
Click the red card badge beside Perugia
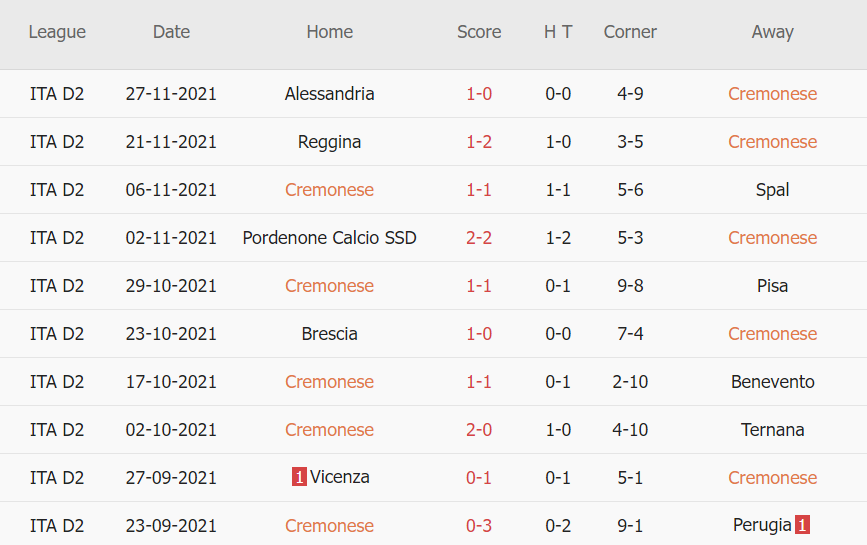[x=802, y=525]
